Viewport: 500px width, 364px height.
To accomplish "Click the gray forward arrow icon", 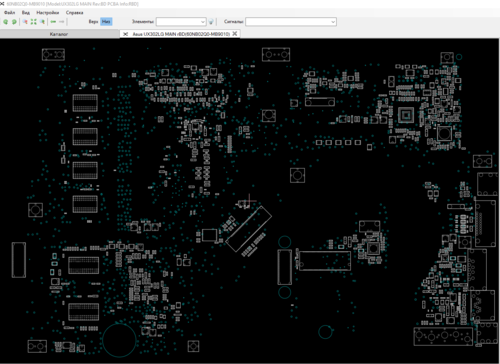I will pyautogui.click(x=62, y=22).
